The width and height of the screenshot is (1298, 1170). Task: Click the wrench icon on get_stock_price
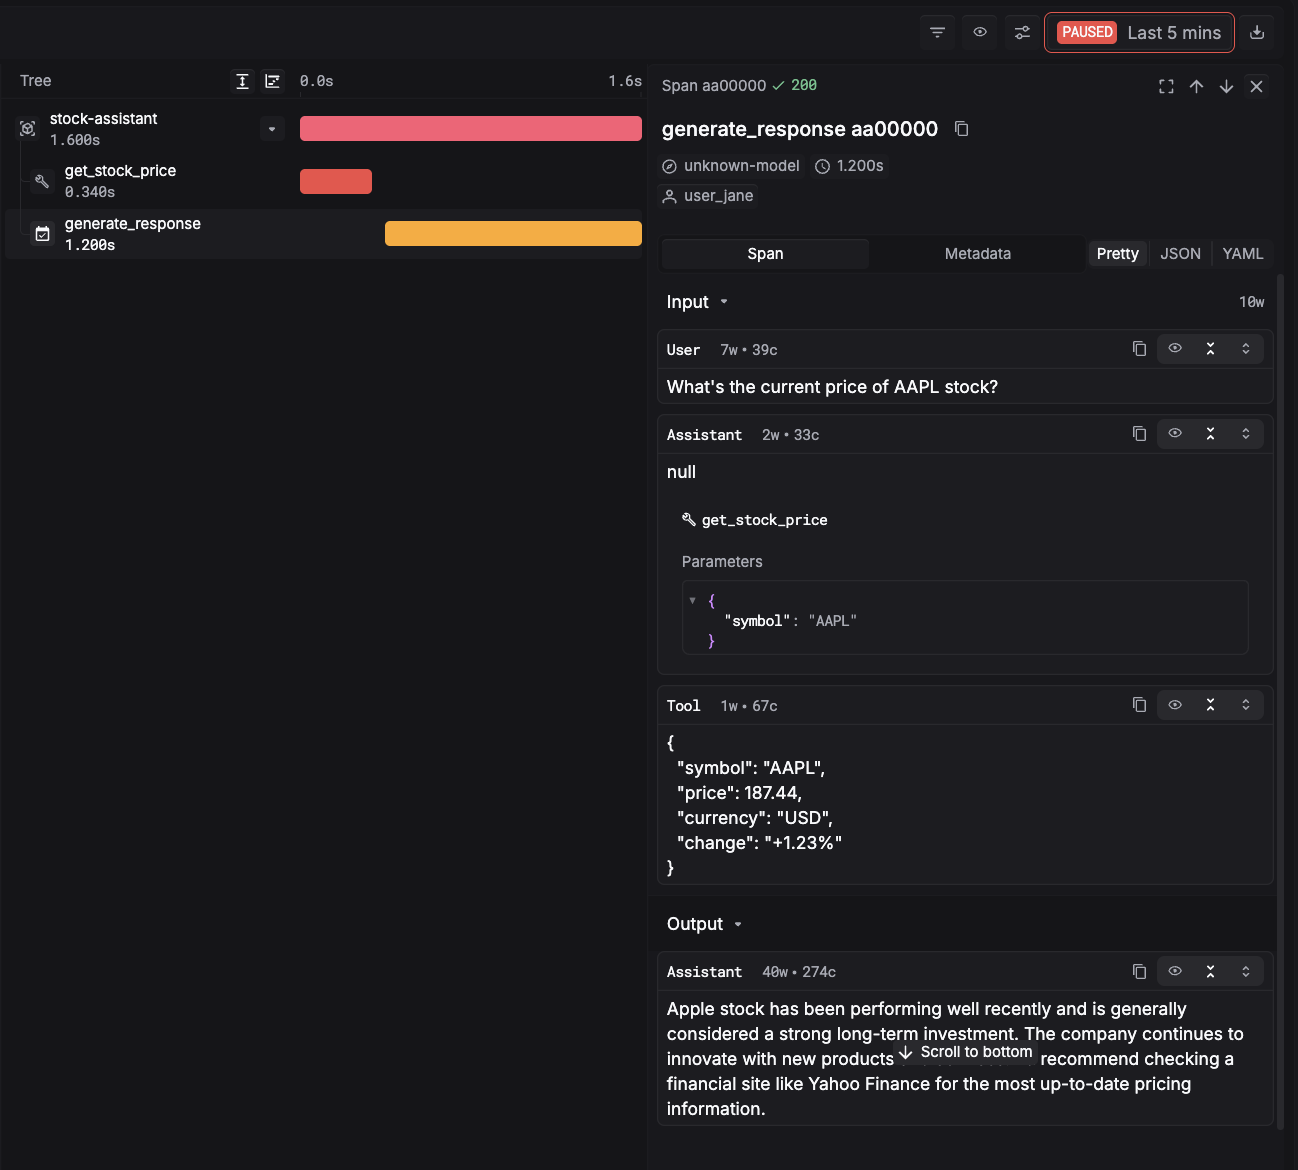[x=41, y=182]
